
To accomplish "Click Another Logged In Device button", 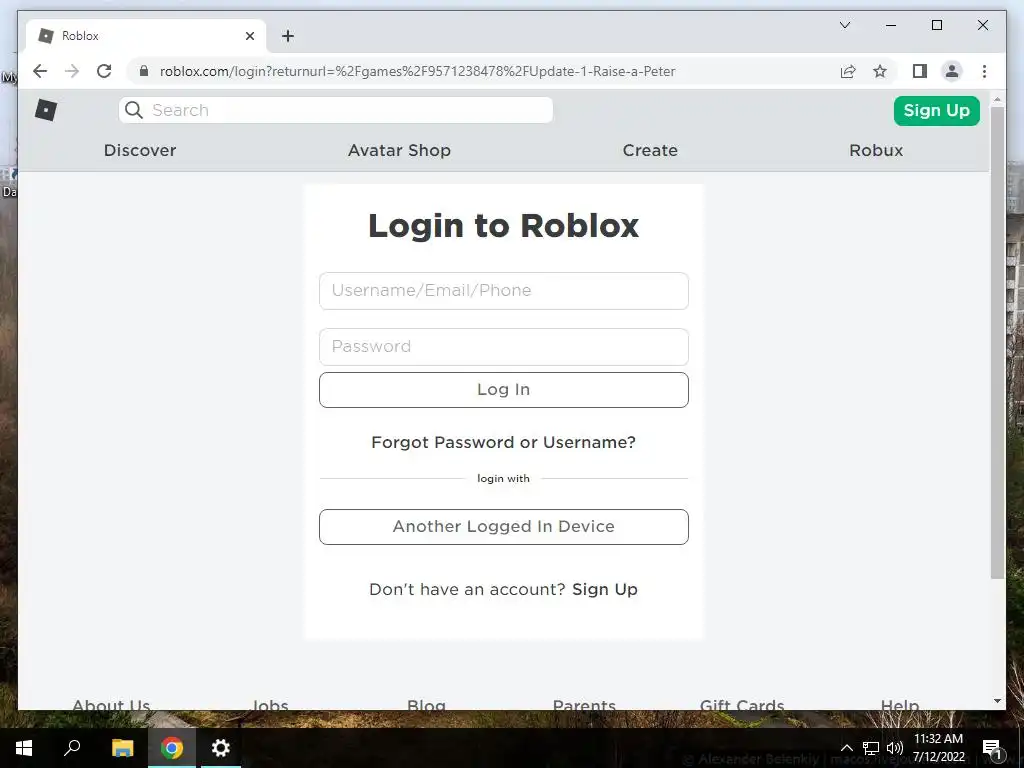I will 504,527.
